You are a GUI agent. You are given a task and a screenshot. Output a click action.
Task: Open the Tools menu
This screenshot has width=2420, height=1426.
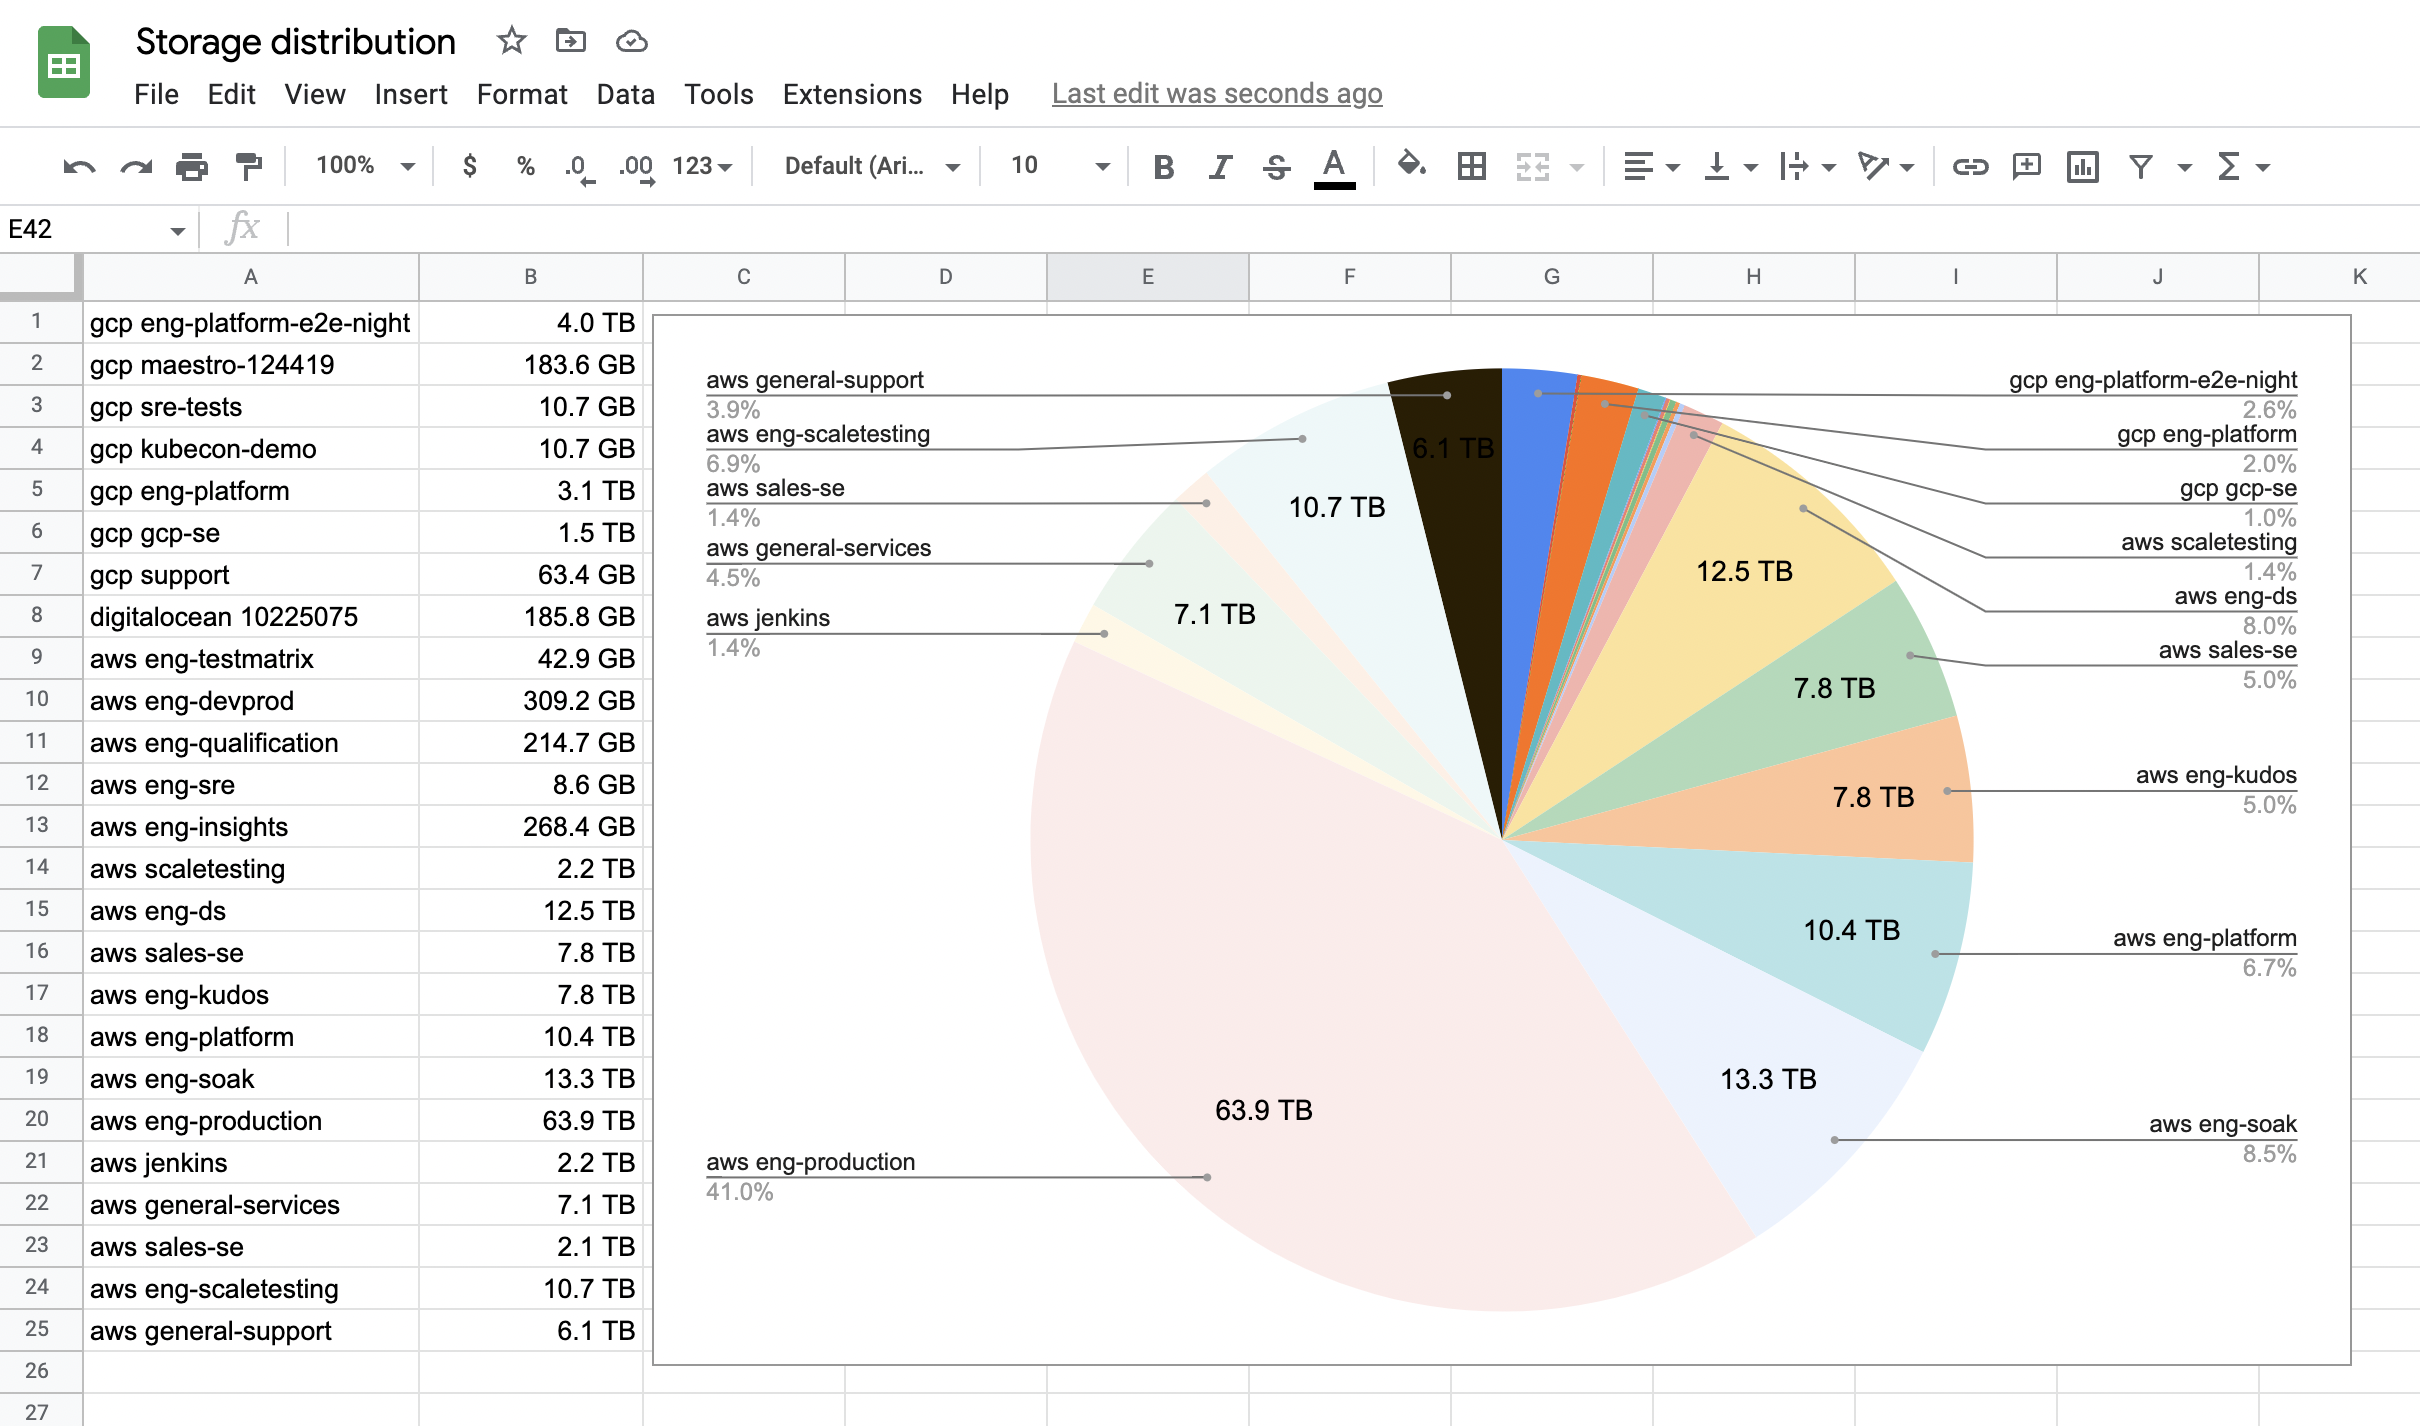click(718, 94)
